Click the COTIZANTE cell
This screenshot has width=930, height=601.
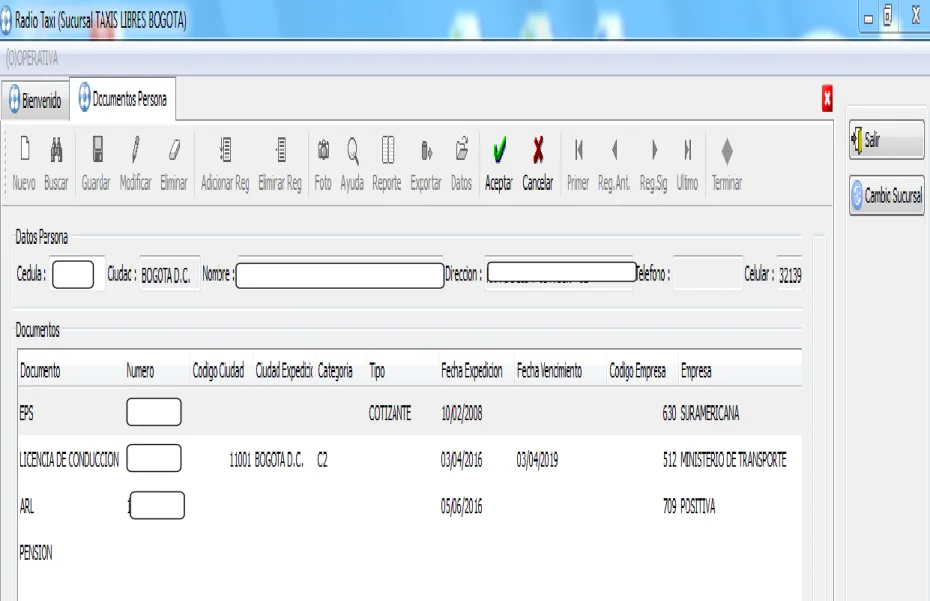click(390, 414)
